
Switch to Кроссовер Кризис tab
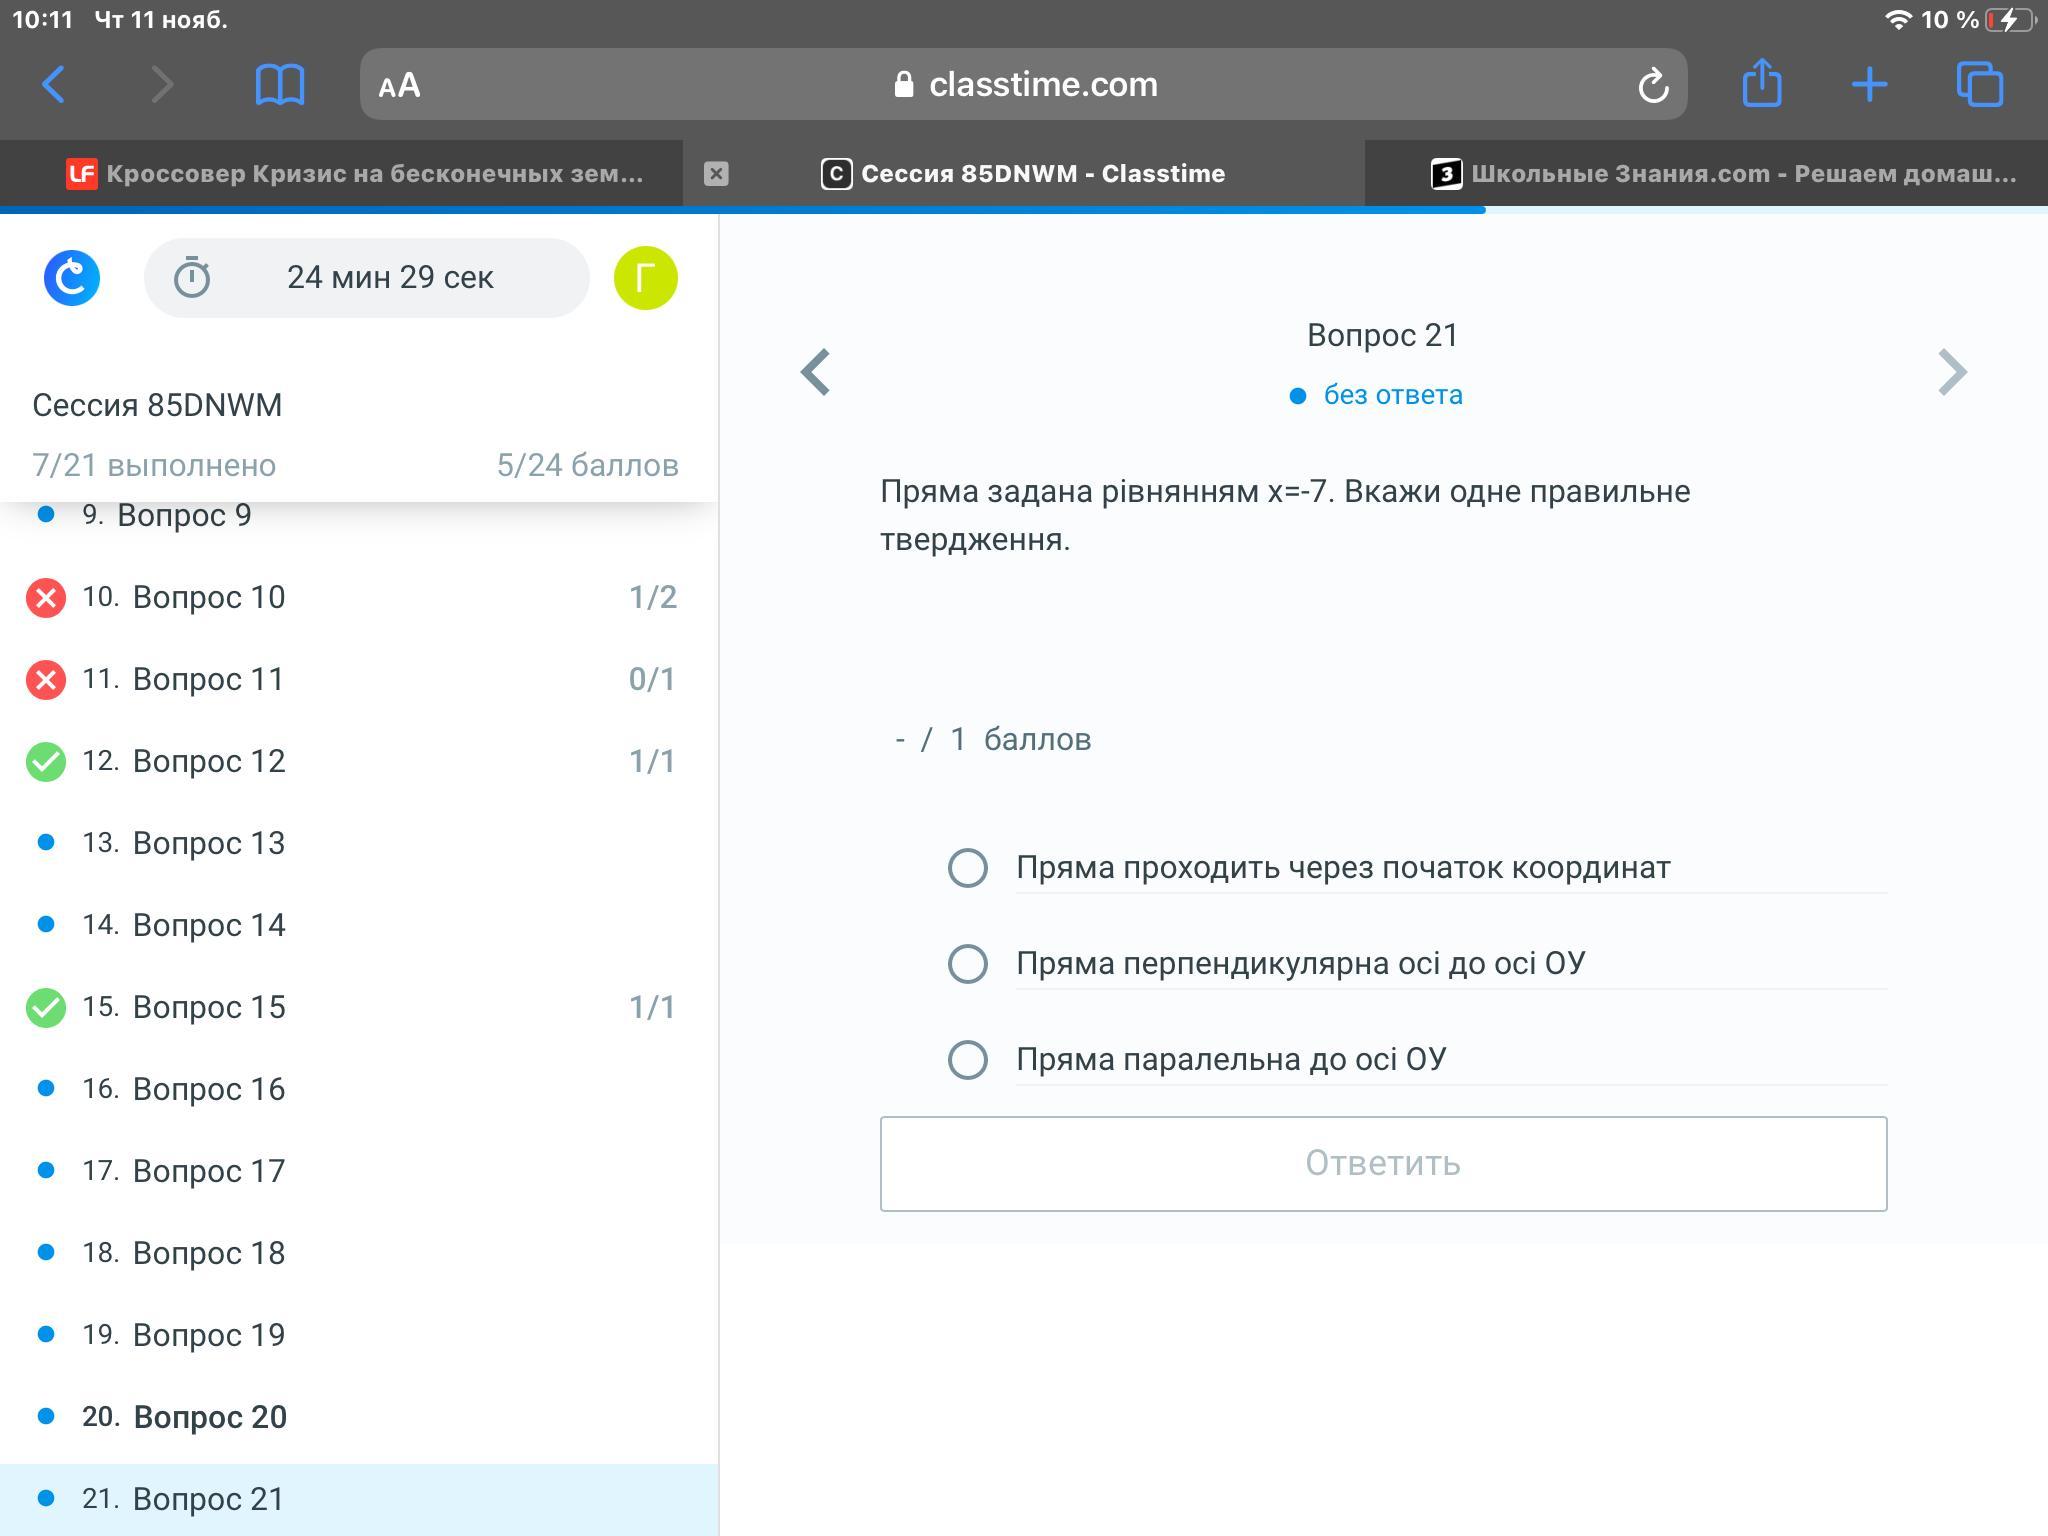(355, 174)
